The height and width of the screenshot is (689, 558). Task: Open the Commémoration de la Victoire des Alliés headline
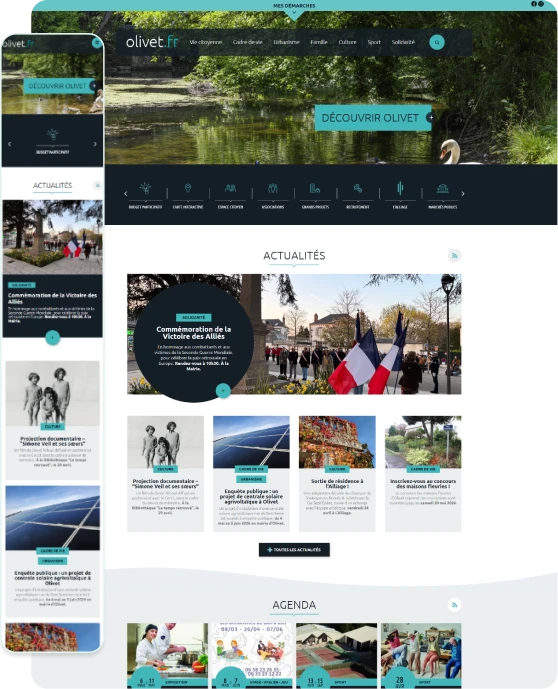tap(194, 333)
